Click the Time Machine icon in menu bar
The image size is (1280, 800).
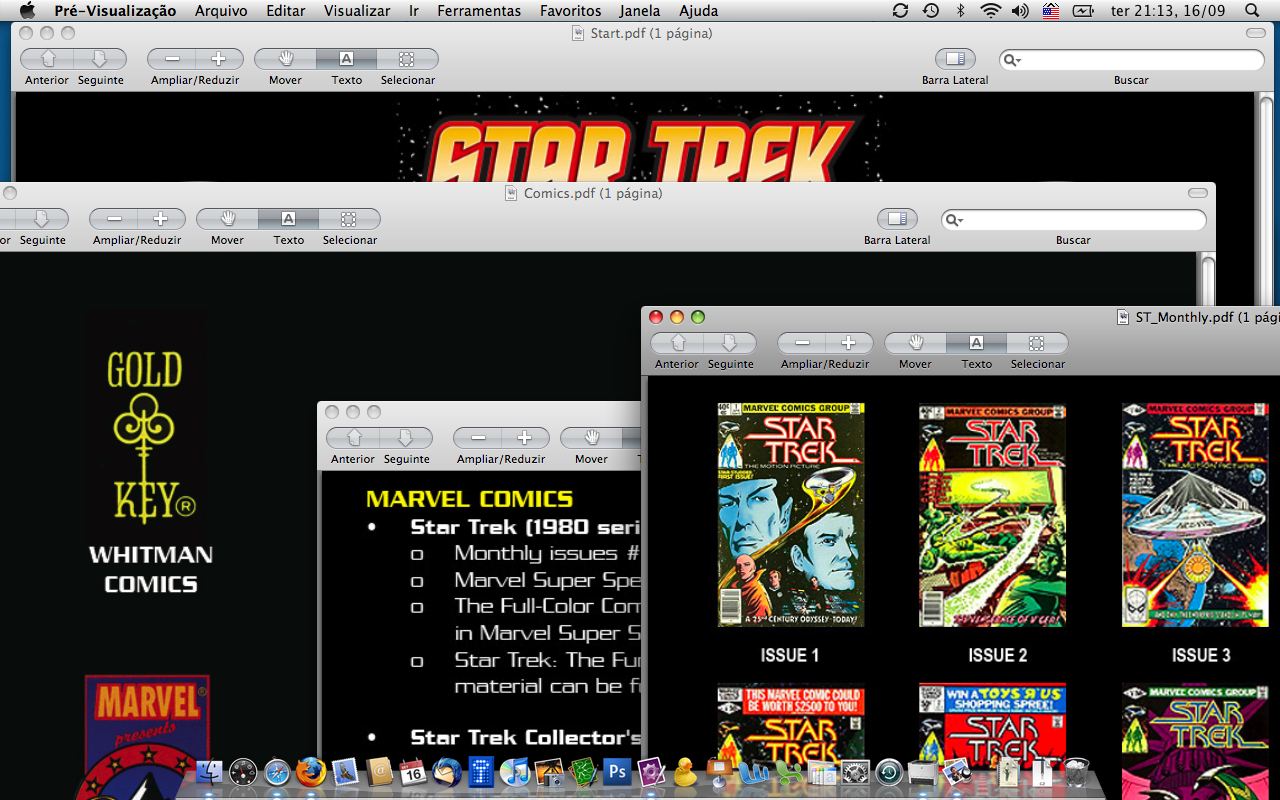coord(931,11)
